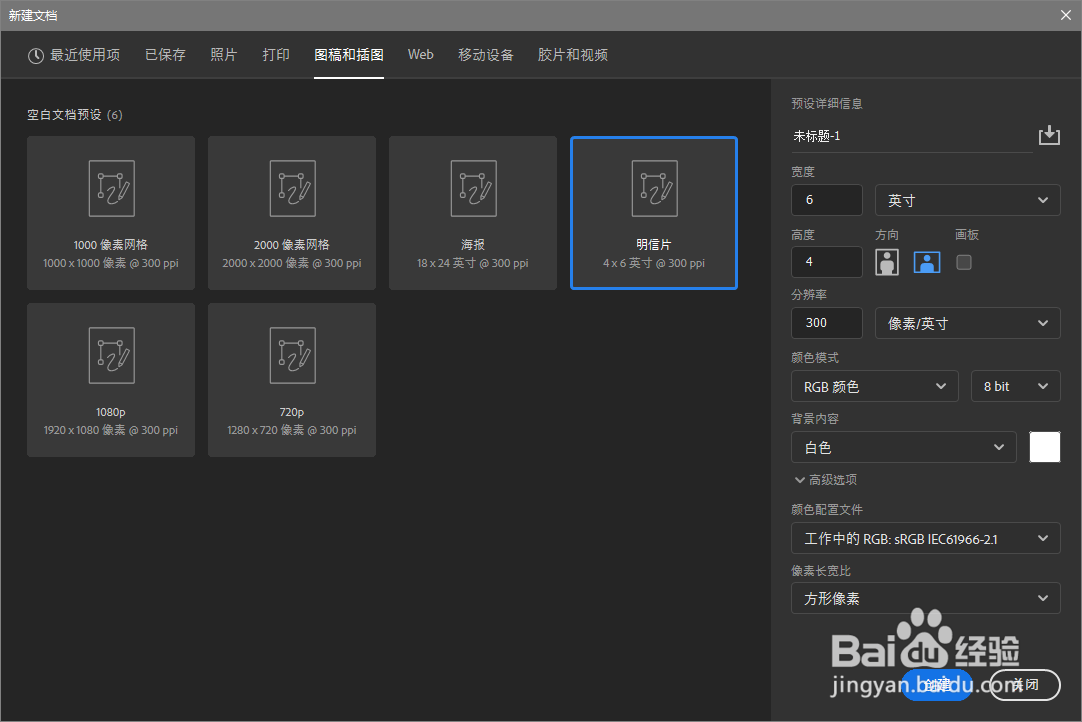This screenshot has height=722, width=1082.
Task: Click the 高度 height input field
Action: pyautogui.click(x=827, y=262)
